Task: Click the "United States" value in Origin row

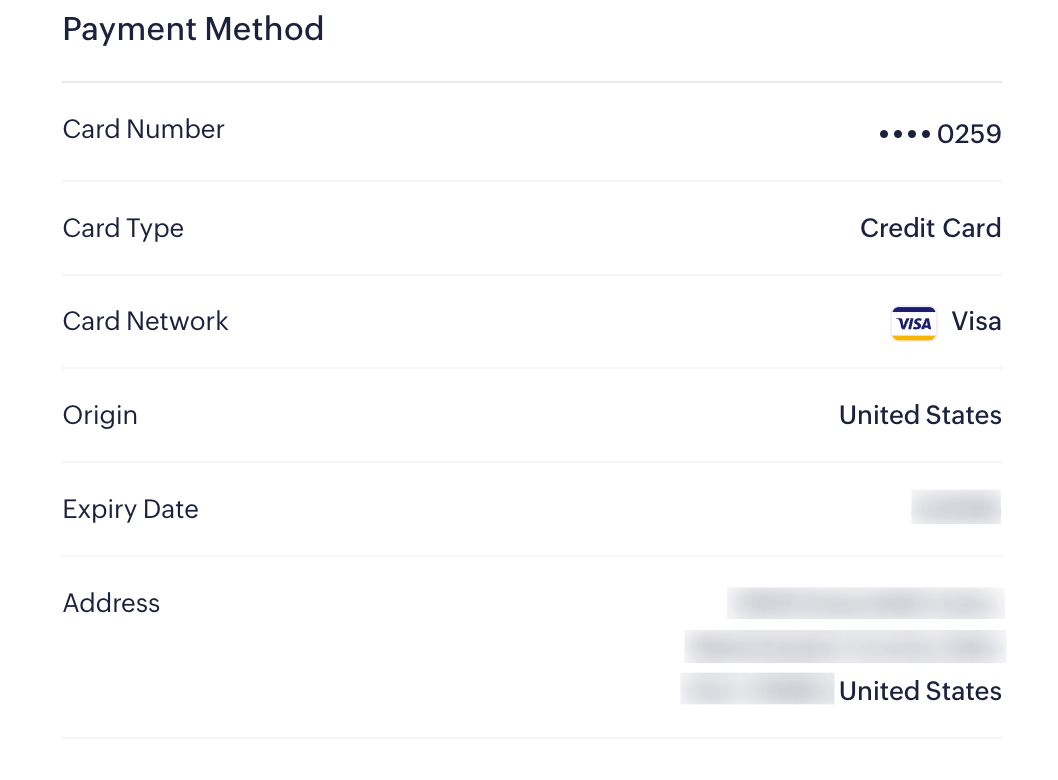Action: 920,415
